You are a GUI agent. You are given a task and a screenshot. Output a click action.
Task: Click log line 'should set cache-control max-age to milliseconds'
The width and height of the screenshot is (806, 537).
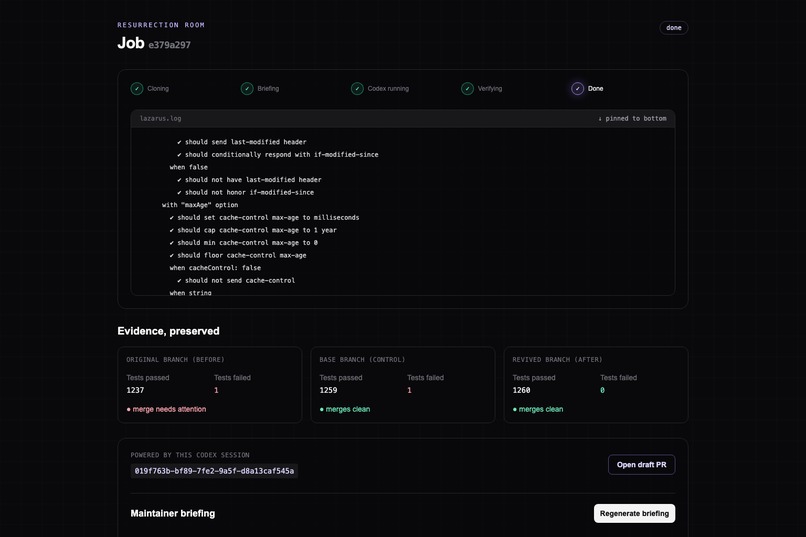(x=264, y=217)
